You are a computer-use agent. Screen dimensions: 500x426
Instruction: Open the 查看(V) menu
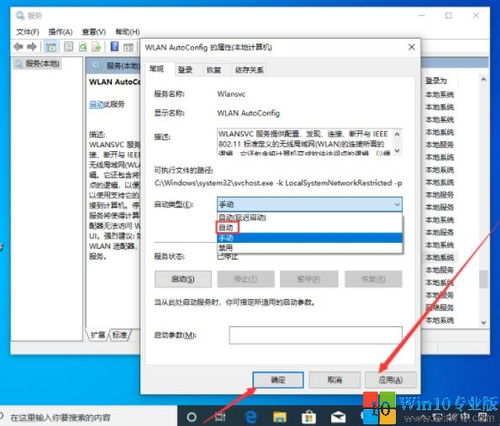(94, 32)
